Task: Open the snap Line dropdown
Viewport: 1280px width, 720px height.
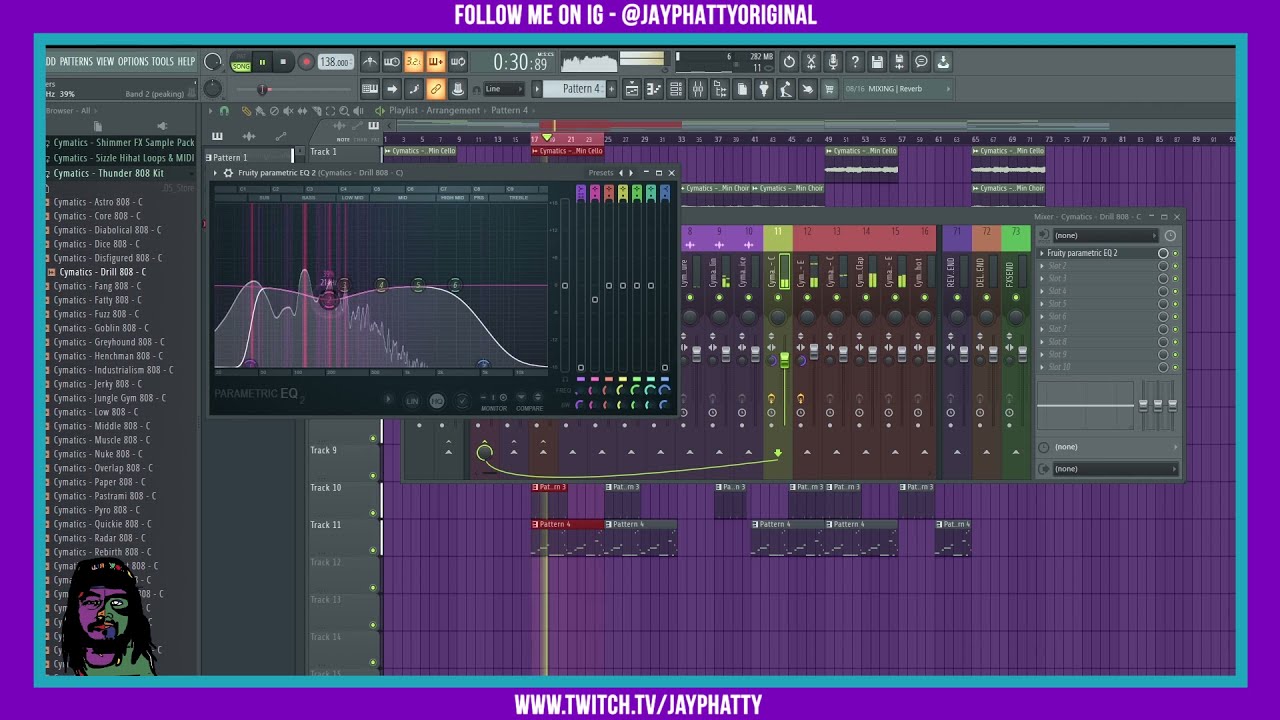Action: [x=504, y=89]
